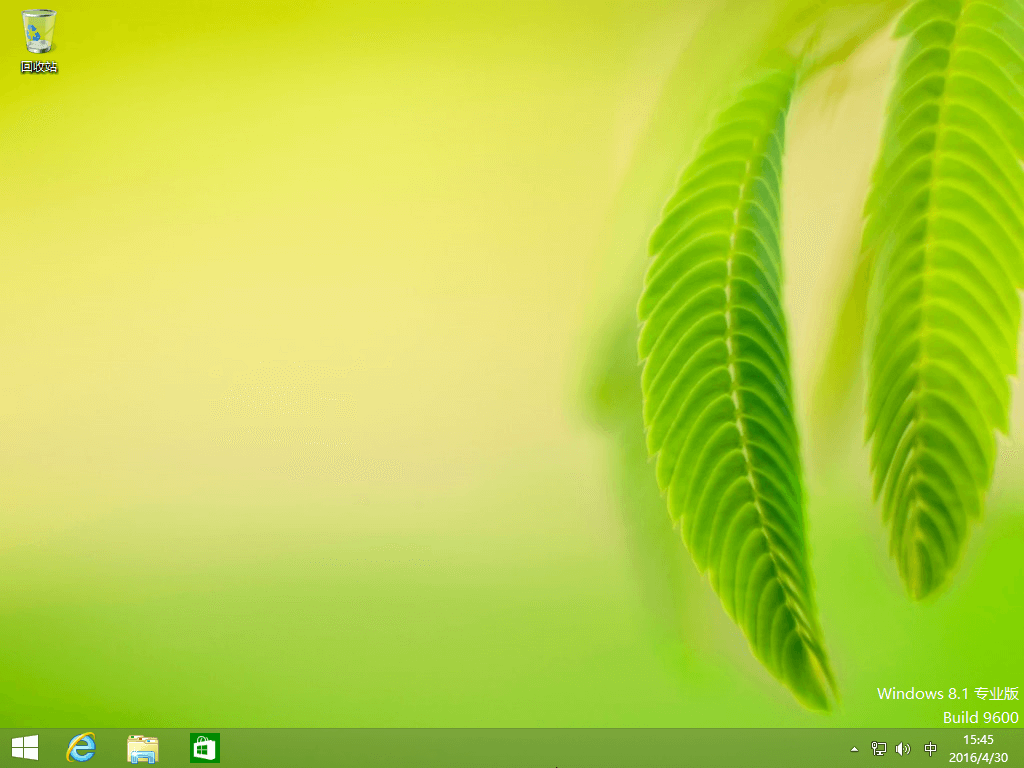This screenshot has width=1024, height=768.
Task: Click the Build 9600 watermark text
Action: pyautogui.click(x=980, y=717)
